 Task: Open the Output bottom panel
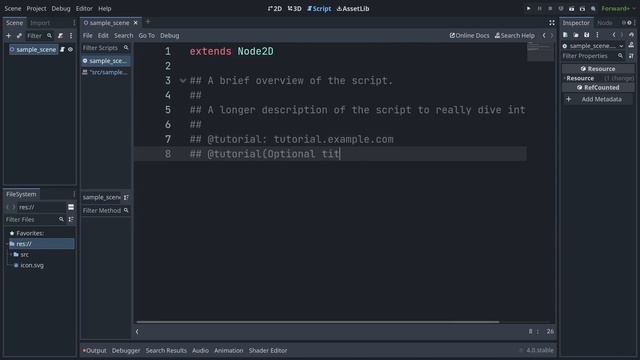click(95, 351)
